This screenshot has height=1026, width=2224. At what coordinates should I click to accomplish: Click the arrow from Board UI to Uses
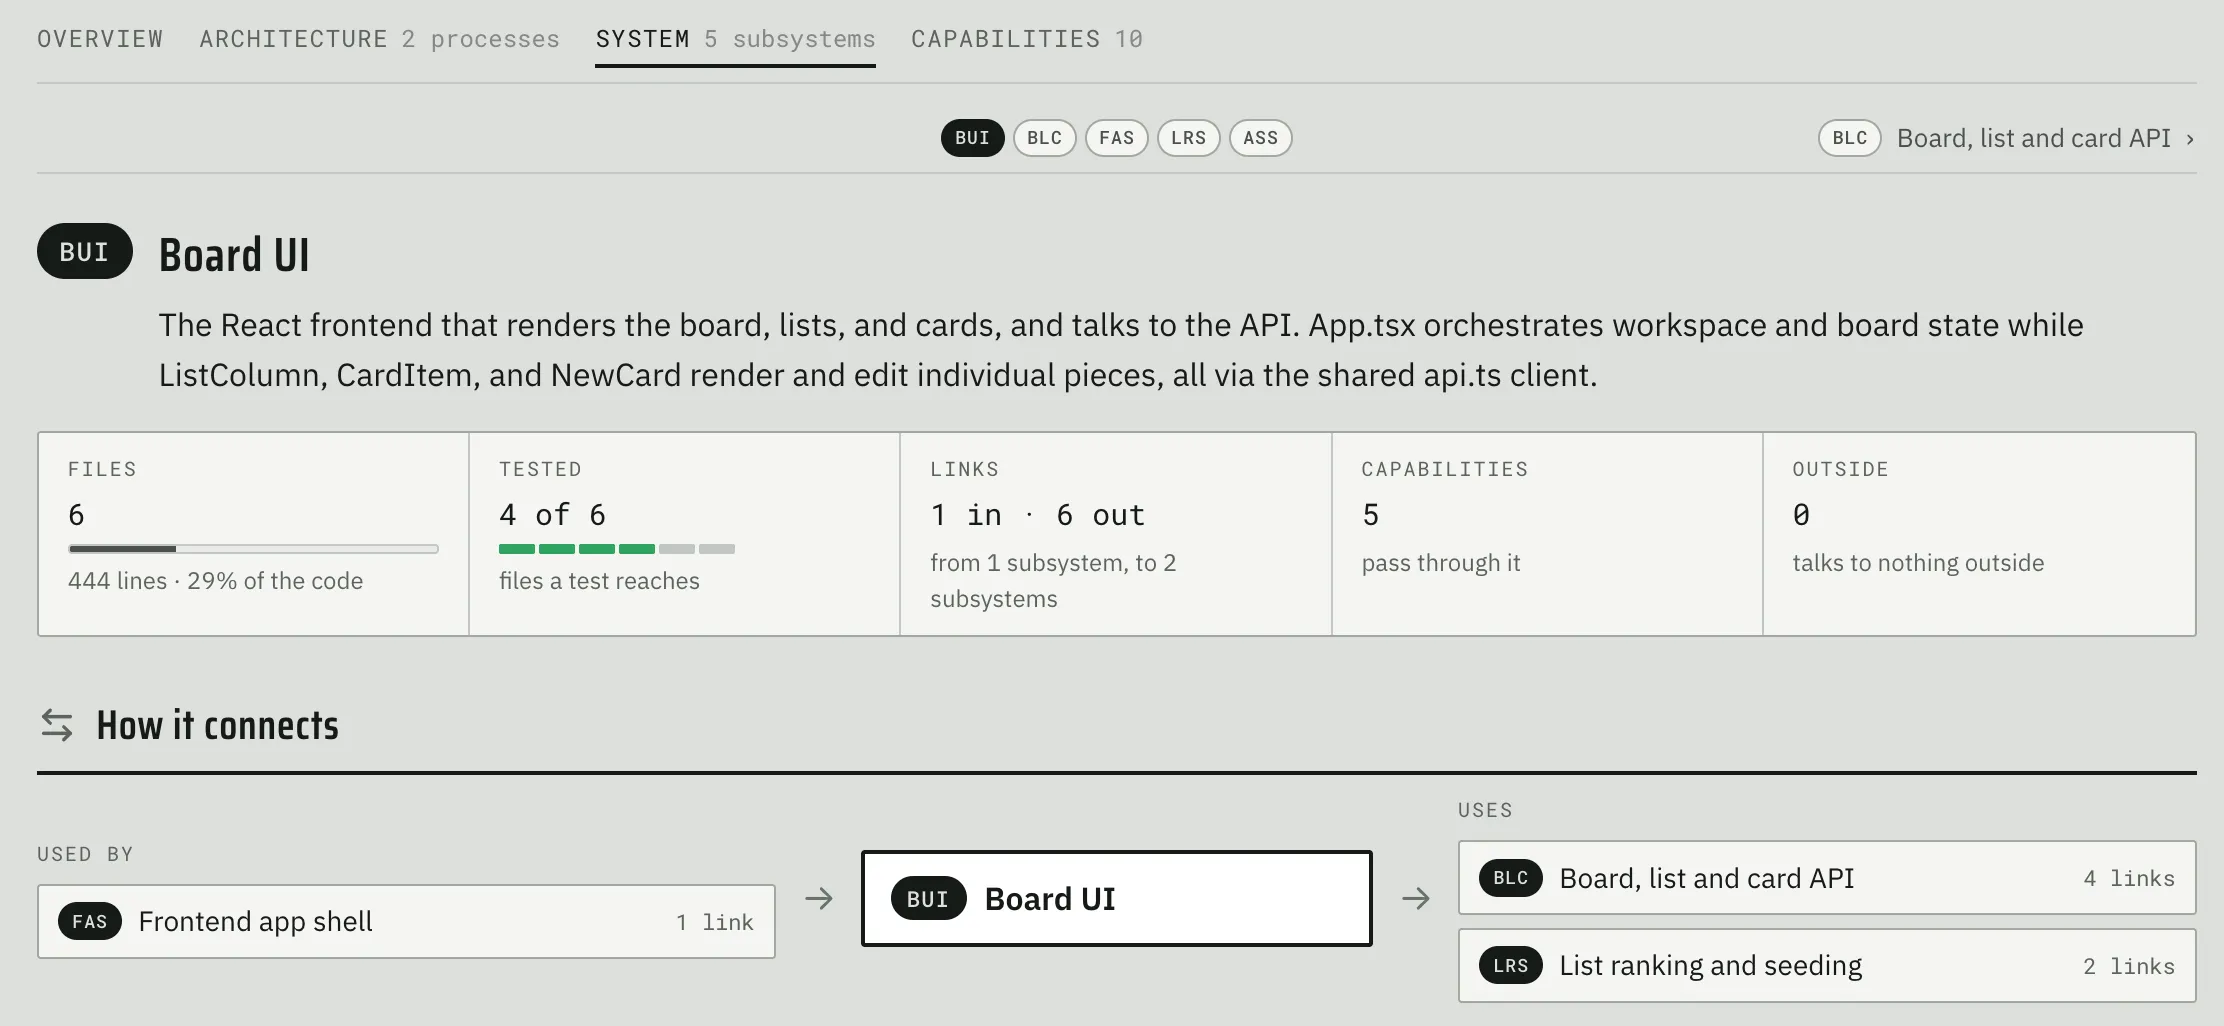tap(1416, 898)
